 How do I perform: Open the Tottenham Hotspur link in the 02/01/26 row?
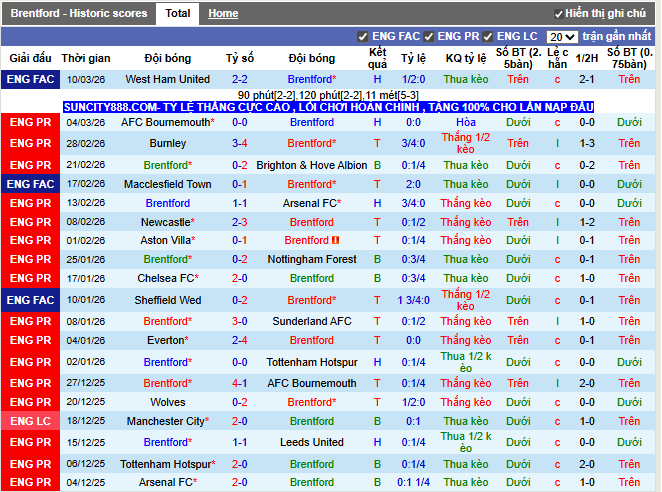(x=312, y=362)
